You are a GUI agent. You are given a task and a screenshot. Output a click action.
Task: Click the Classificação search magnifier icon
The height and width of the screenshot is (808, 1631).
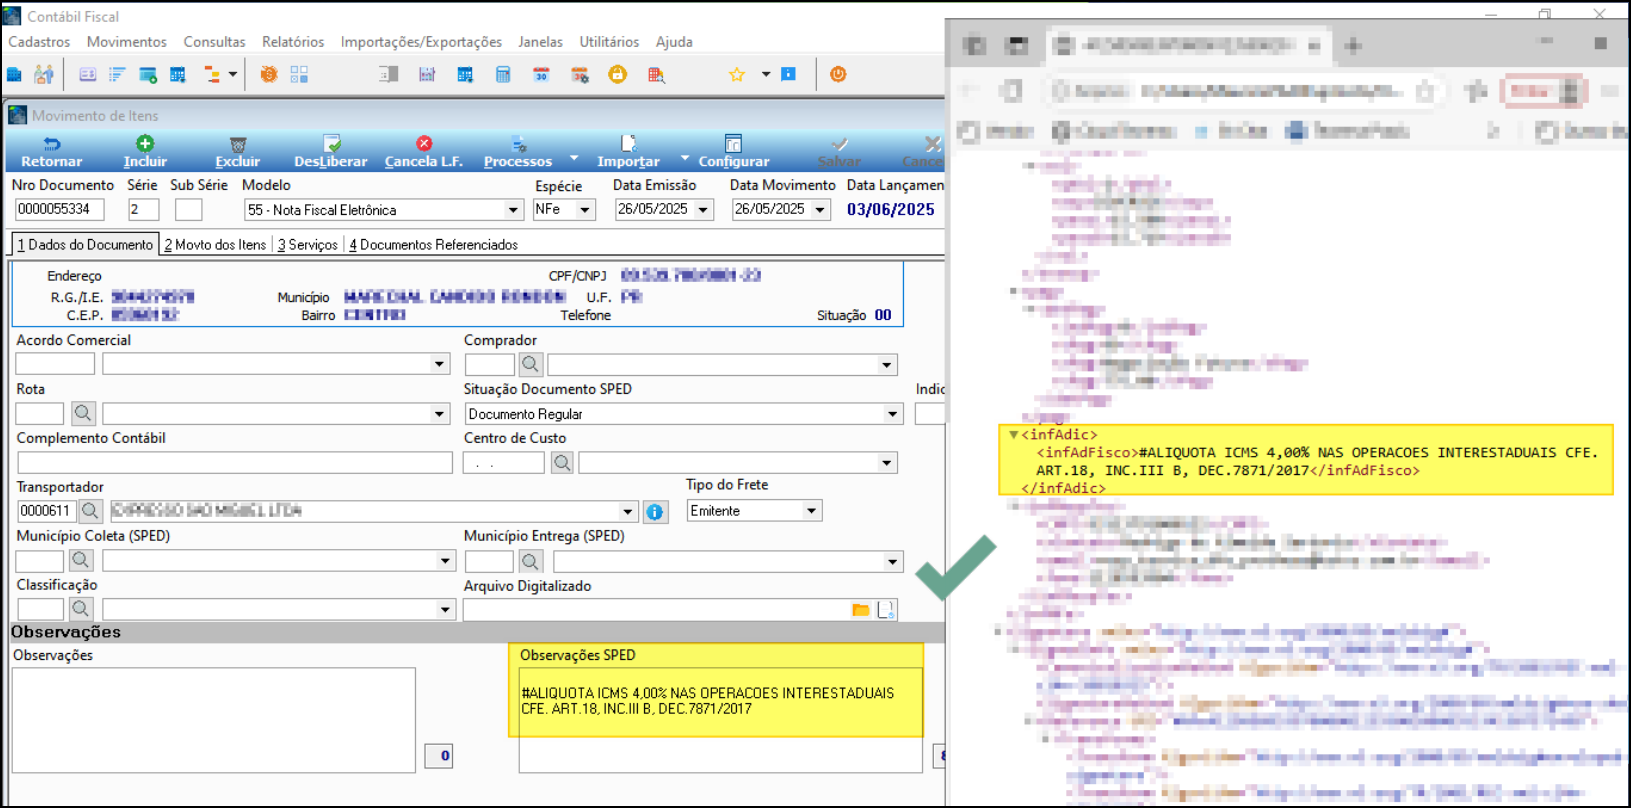click(81, 608)
